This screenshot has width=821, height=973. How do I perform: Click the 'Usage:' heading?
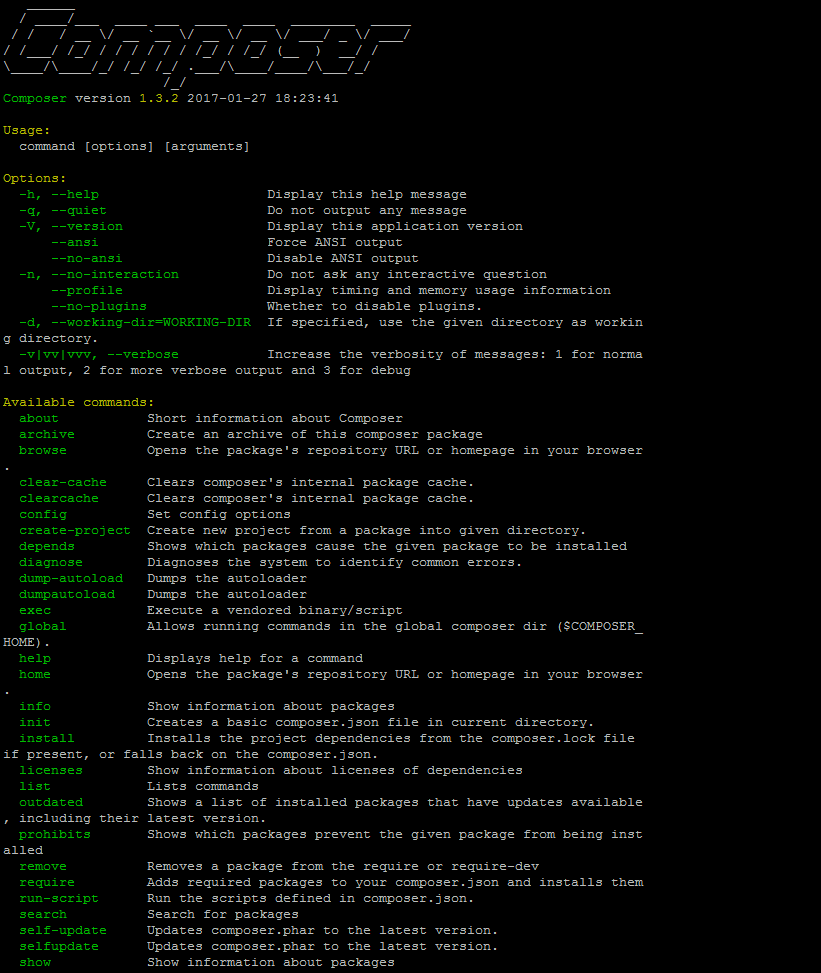tap(27, 130)
